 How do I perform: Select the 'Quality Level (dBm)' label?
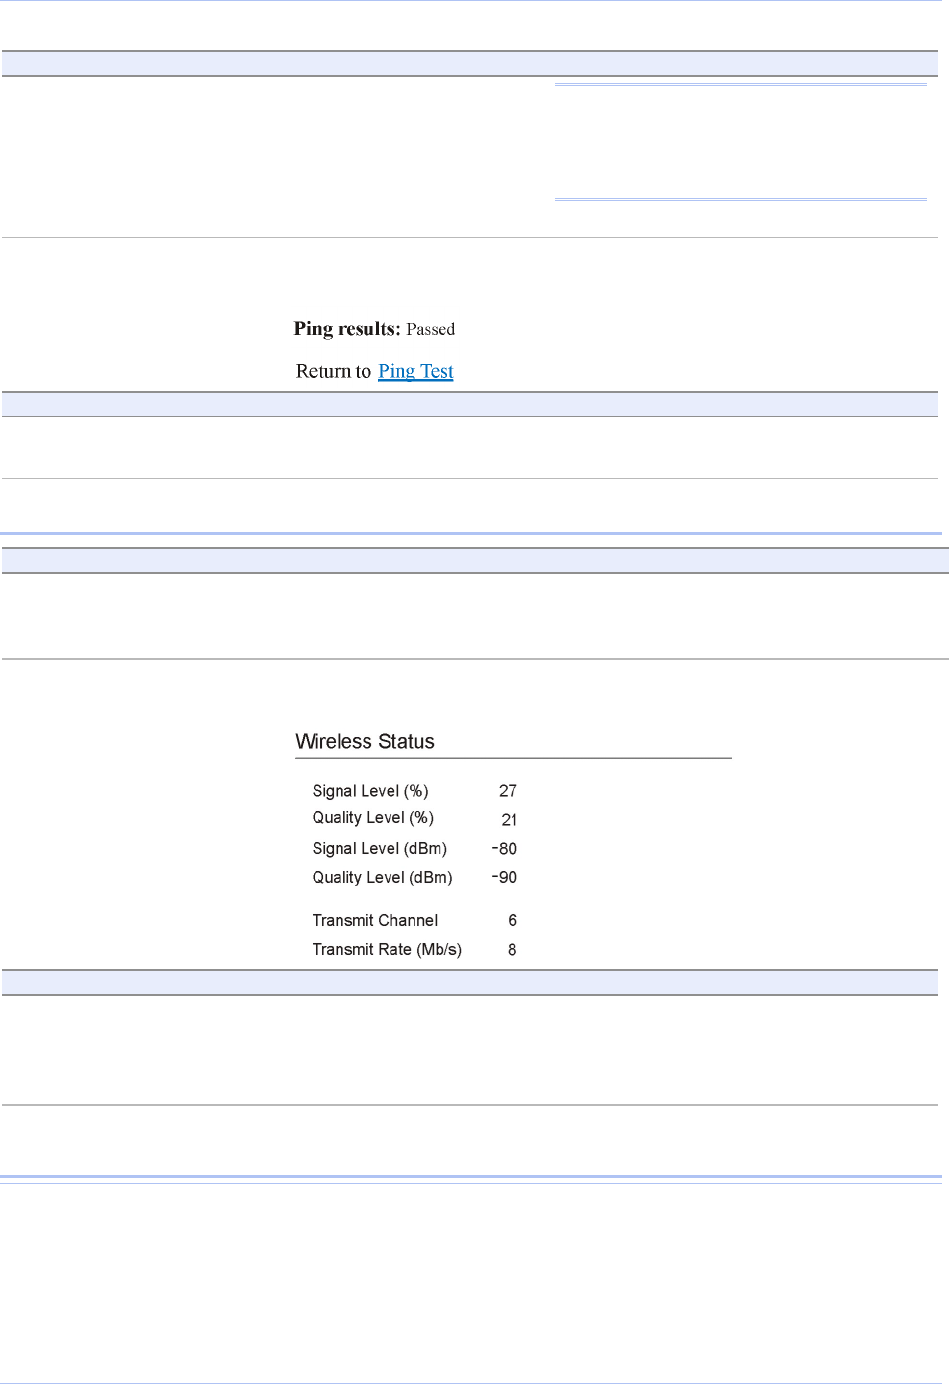(x=382, y=878)
